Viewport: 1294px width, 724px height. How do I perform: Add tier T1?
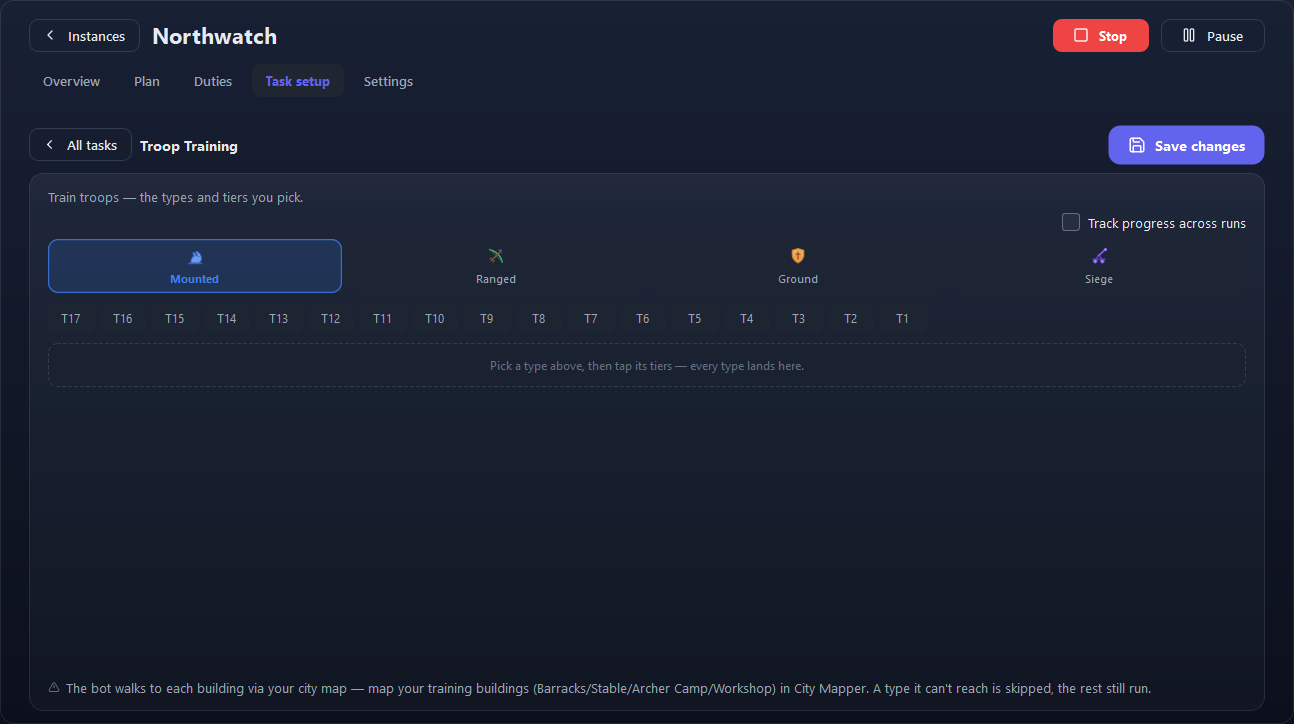pyautogui.click(x=903, y=319)
